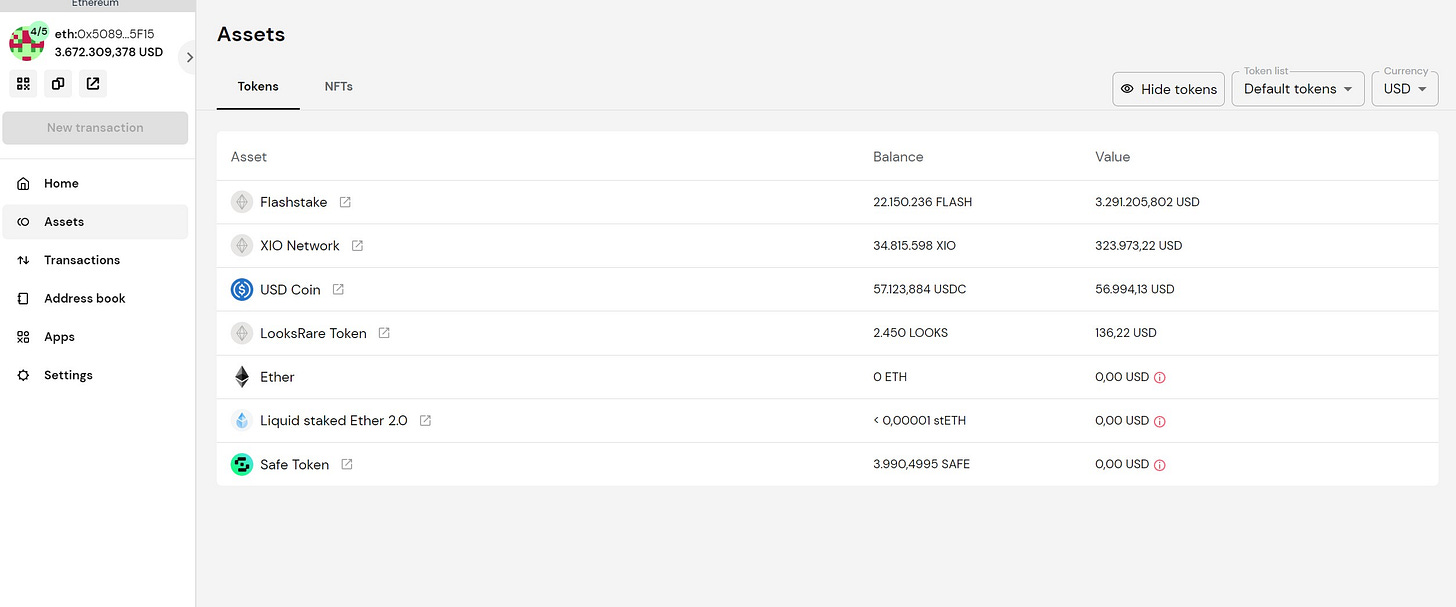Viewport: 1456px width, 607px height.
Task: Open XIO Network external explorer link
Action: 357,246
